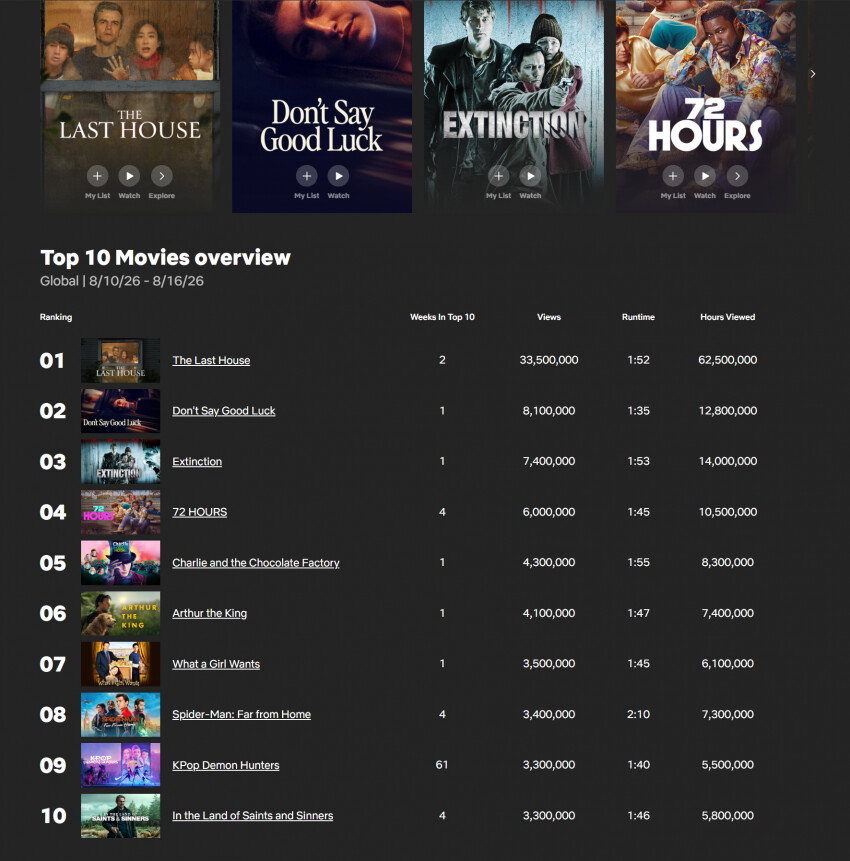Open In the Land of Saints and Sinners link
This screenshot has height=861, width=850.
click(x=252, y=815)
